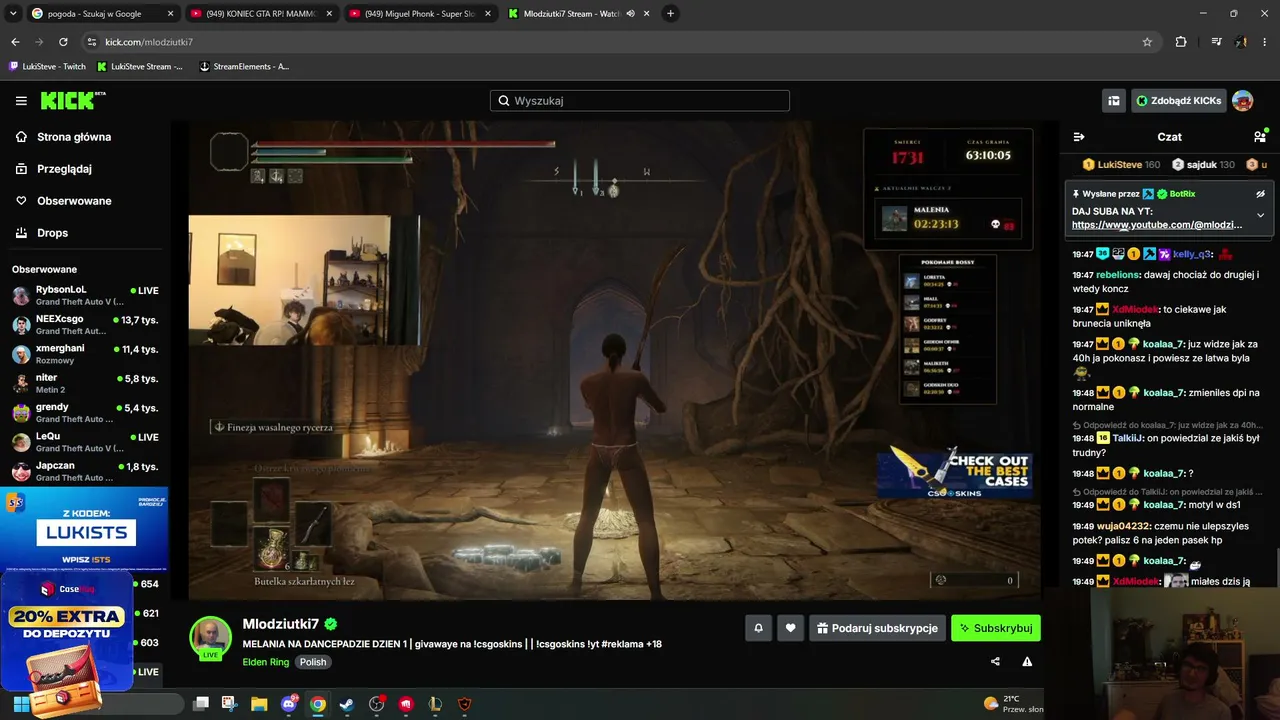Viewport: 1280px width, 720px height.
Task: Open the weather widget in the taskbar
Action: coord(1014,704)
